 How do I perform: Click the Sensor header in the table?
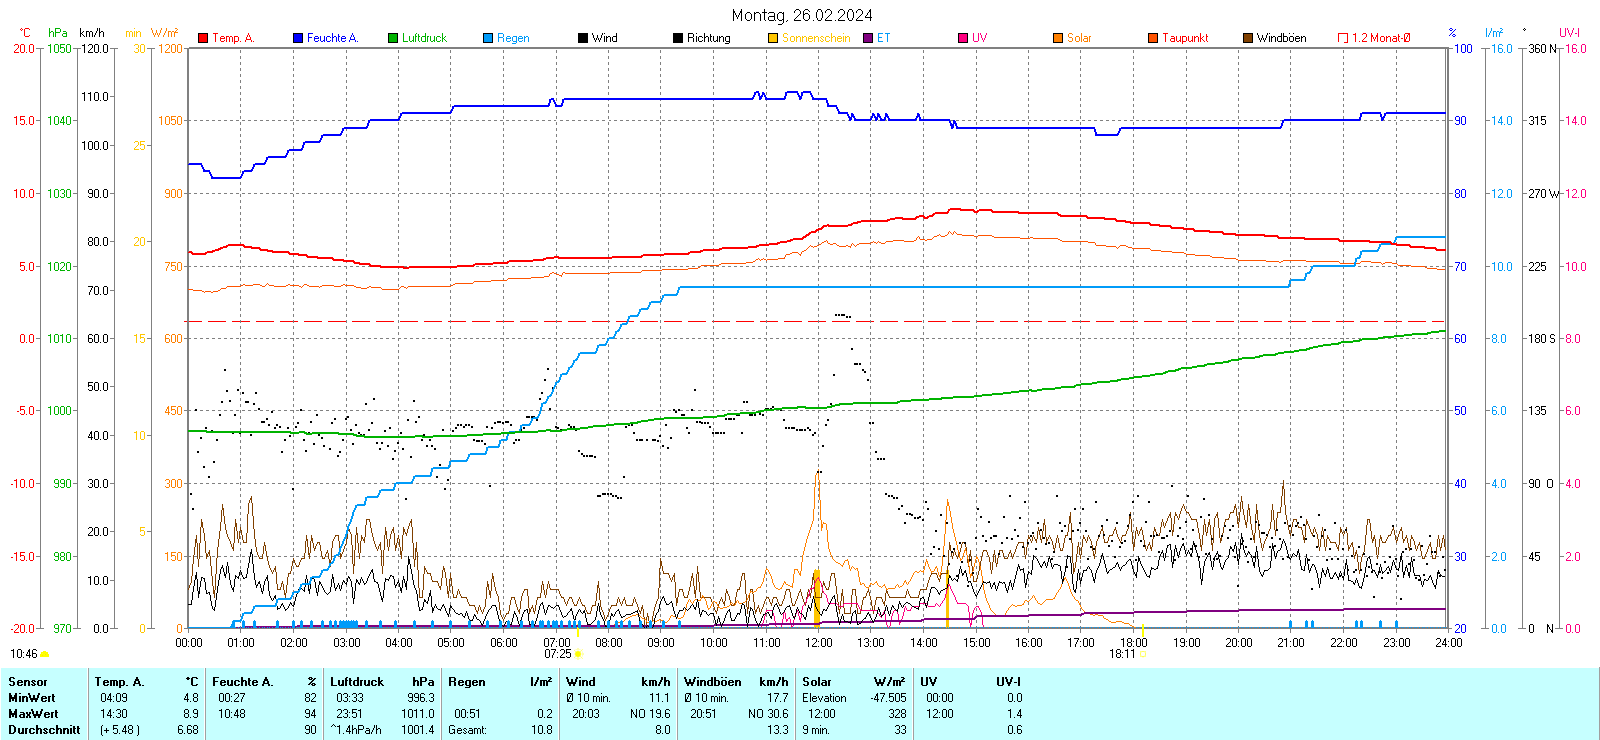click(x=28, y=682)
